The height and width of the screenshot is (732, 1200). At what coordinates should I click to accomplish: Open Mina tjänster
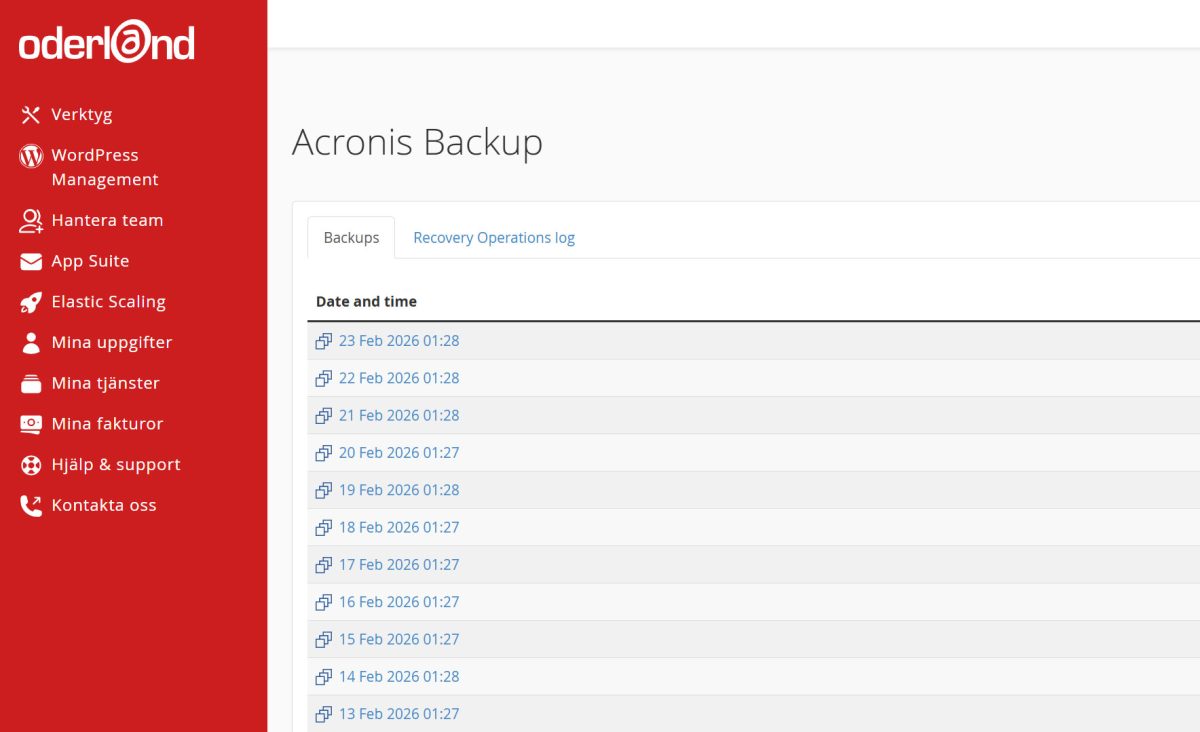[x=105, y=384]
